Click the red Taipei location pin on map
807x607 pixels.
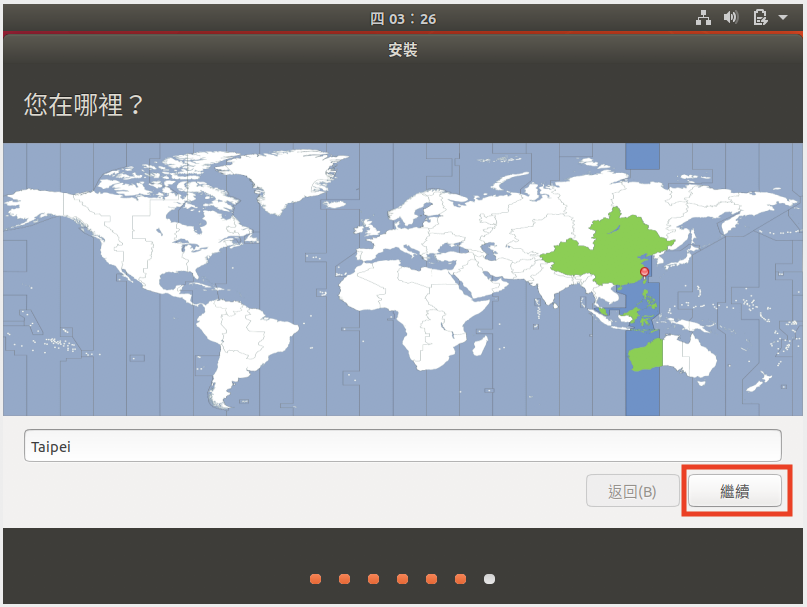coord(644,272)
